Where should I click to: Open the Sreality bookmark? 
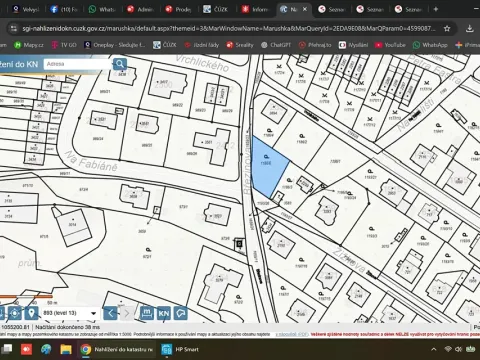click(x=240, y=45)
